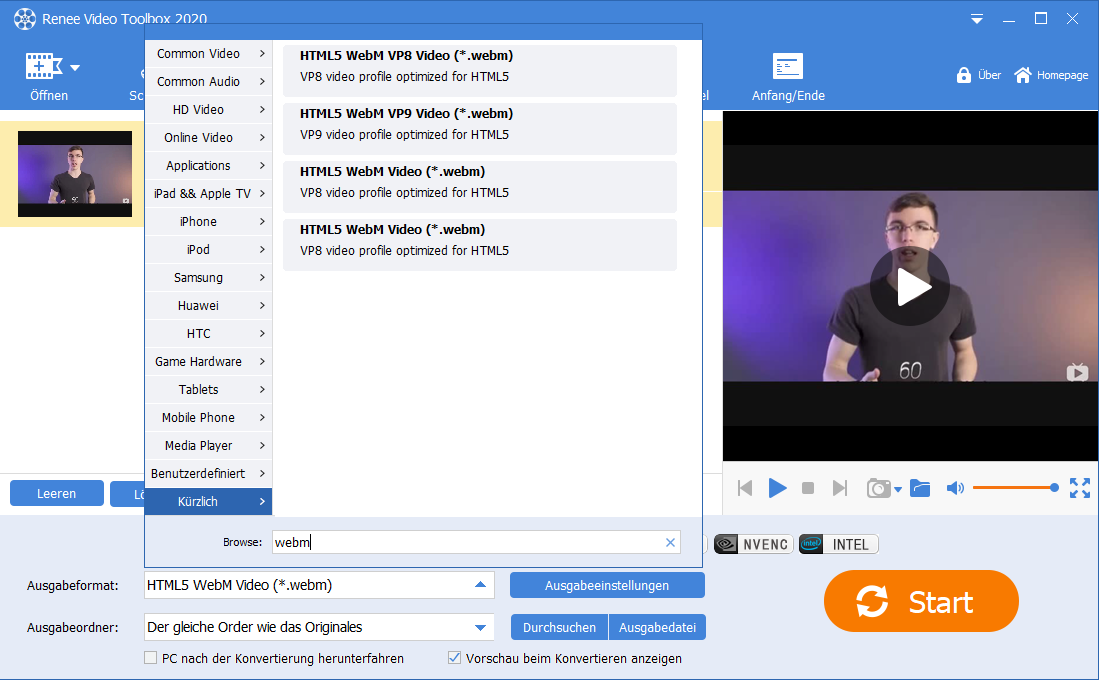Adjust the orange volume slider
Screen dimensions: 1099x680
(x=1016, y=488)
